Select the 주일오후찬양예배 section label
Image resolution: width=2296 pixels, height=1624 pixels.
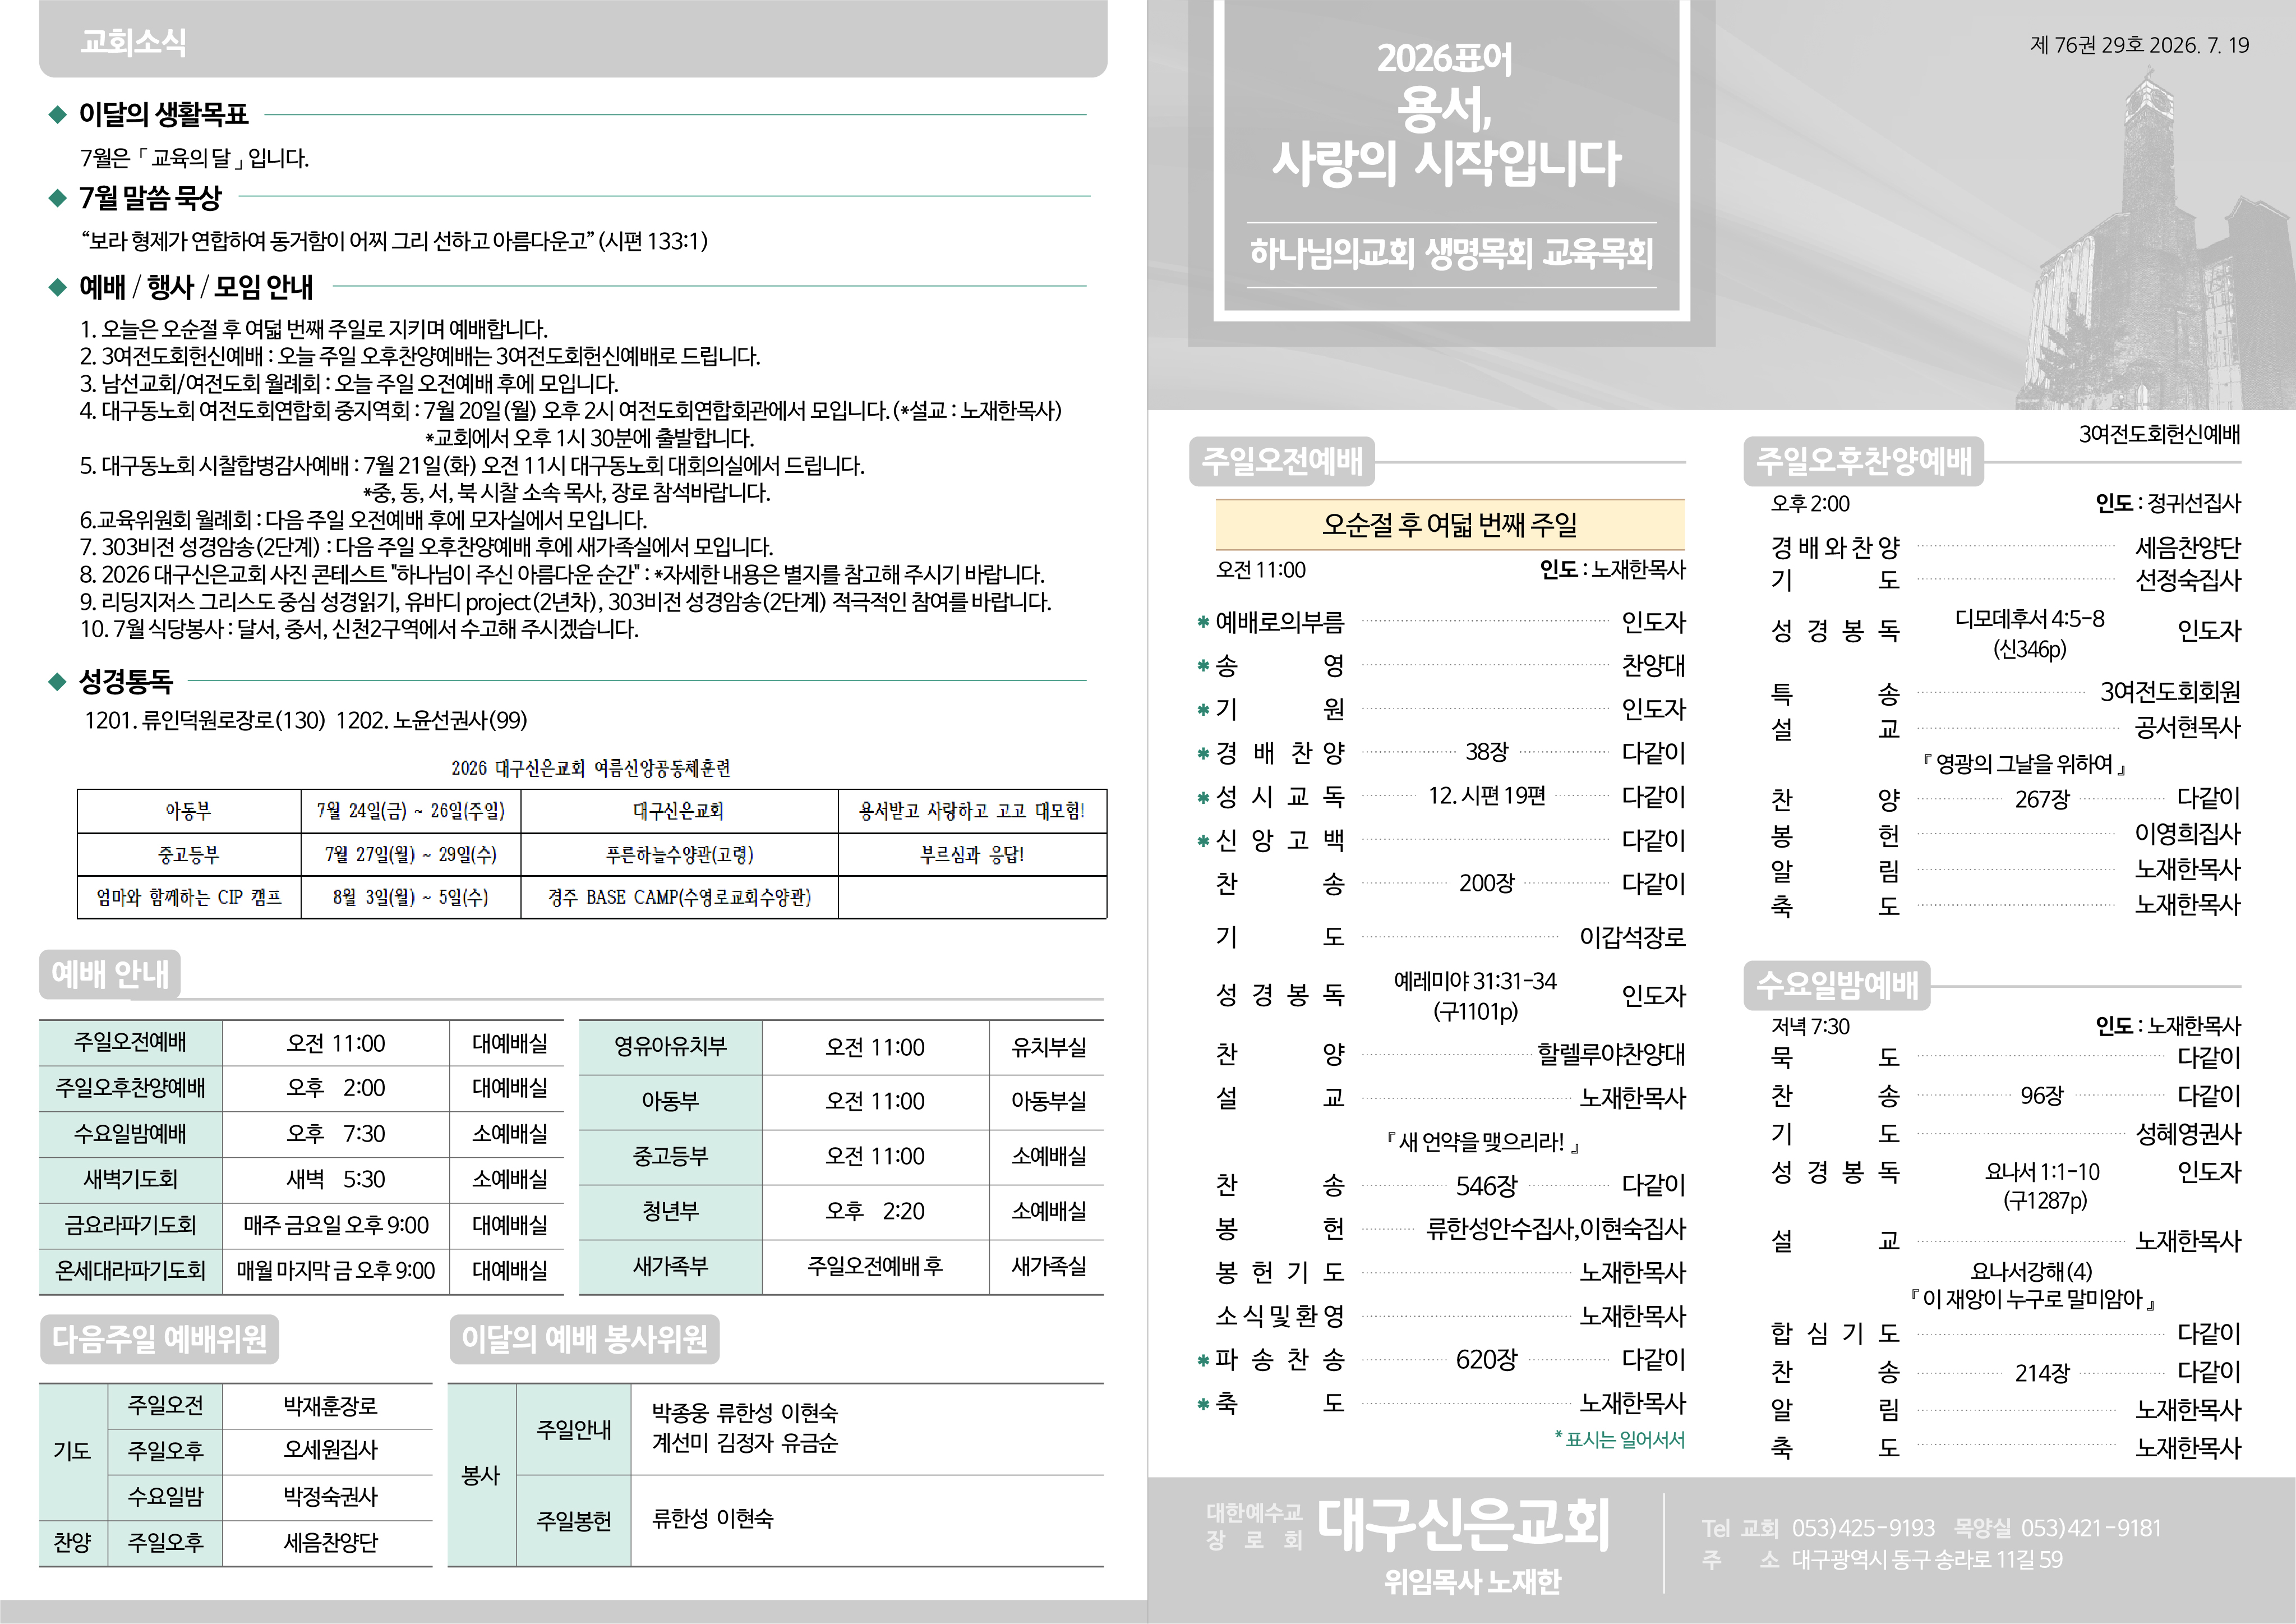[1864, 461]
